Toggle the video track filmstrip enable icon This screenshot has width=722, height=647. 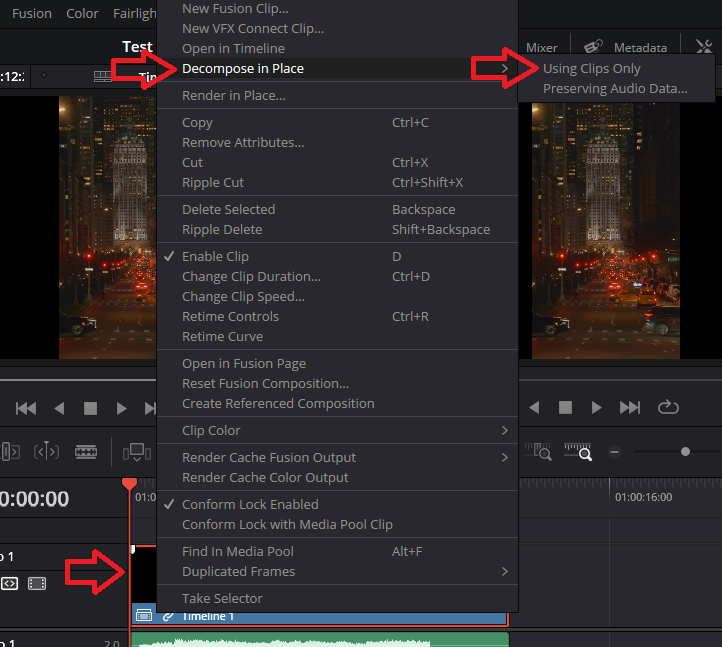37,583
